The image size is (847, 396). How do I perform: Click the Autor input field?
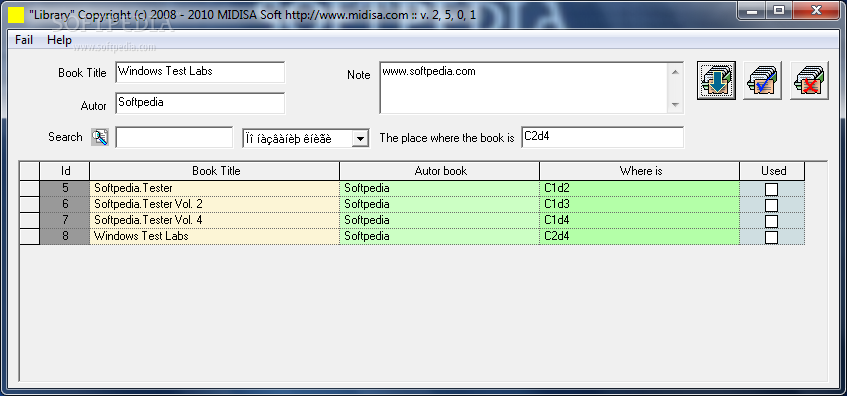click(x=200, y=103)
